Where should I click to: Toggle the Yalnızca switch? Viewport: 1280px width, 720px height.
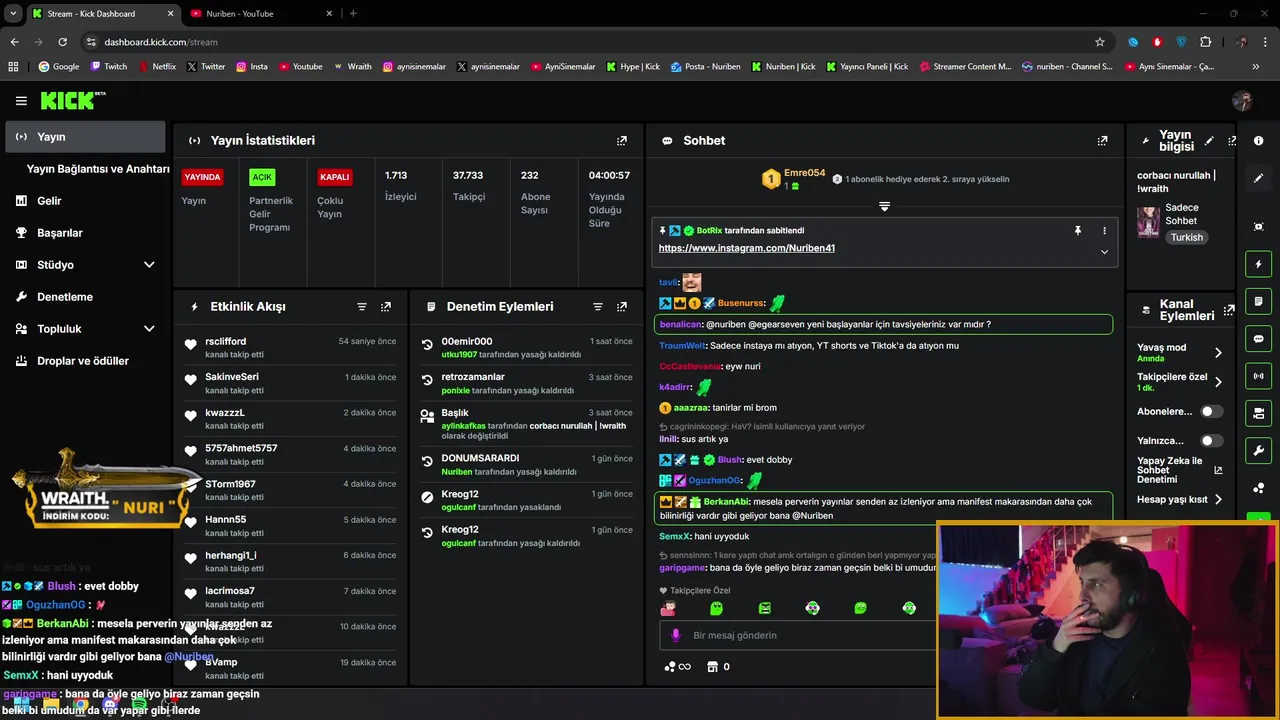pyautogui.click(x=1211, y=440)
